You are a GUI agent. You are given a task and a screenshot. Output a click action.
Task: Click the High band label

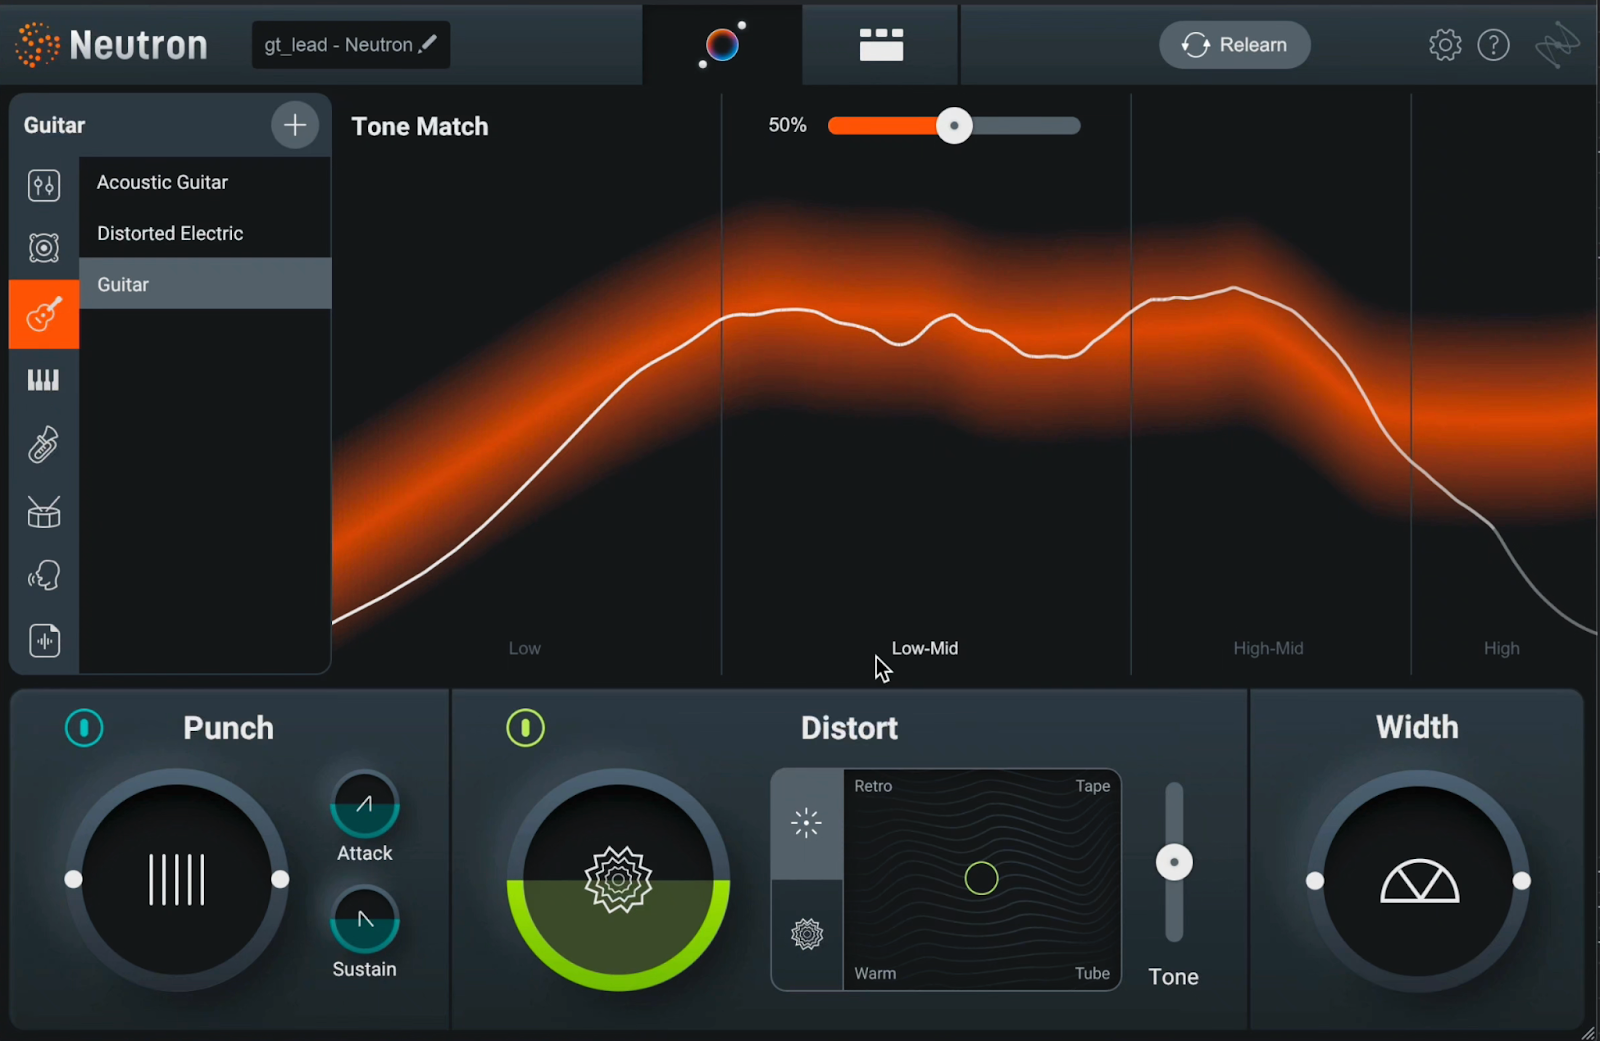click(x=1501, y=648)
